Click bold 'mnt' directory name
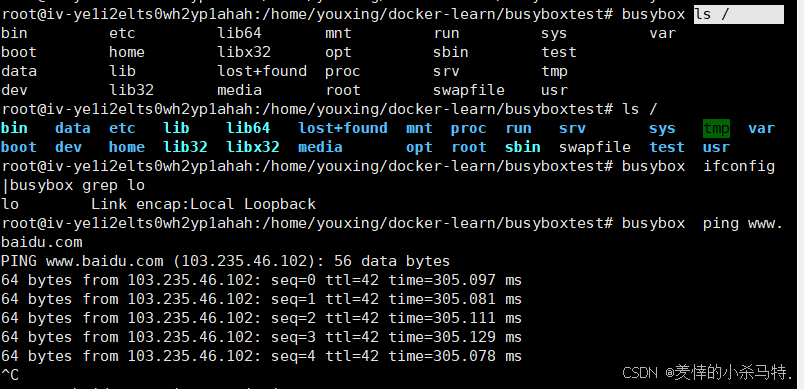 pos(419,128)
